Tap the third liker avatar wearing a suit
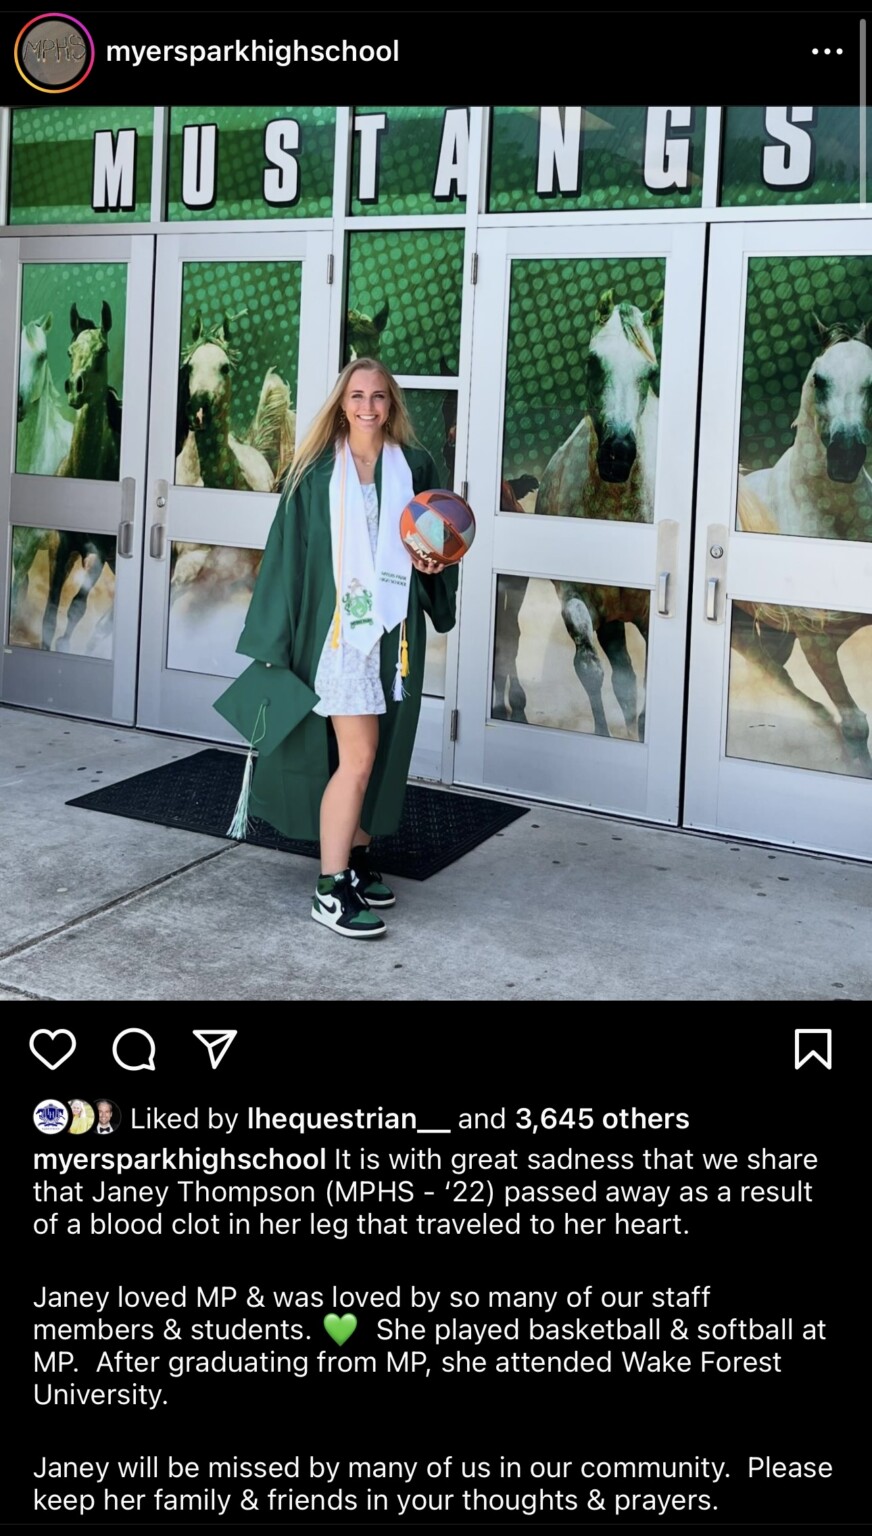The image size is (872, 1536). click(106, 1117)
